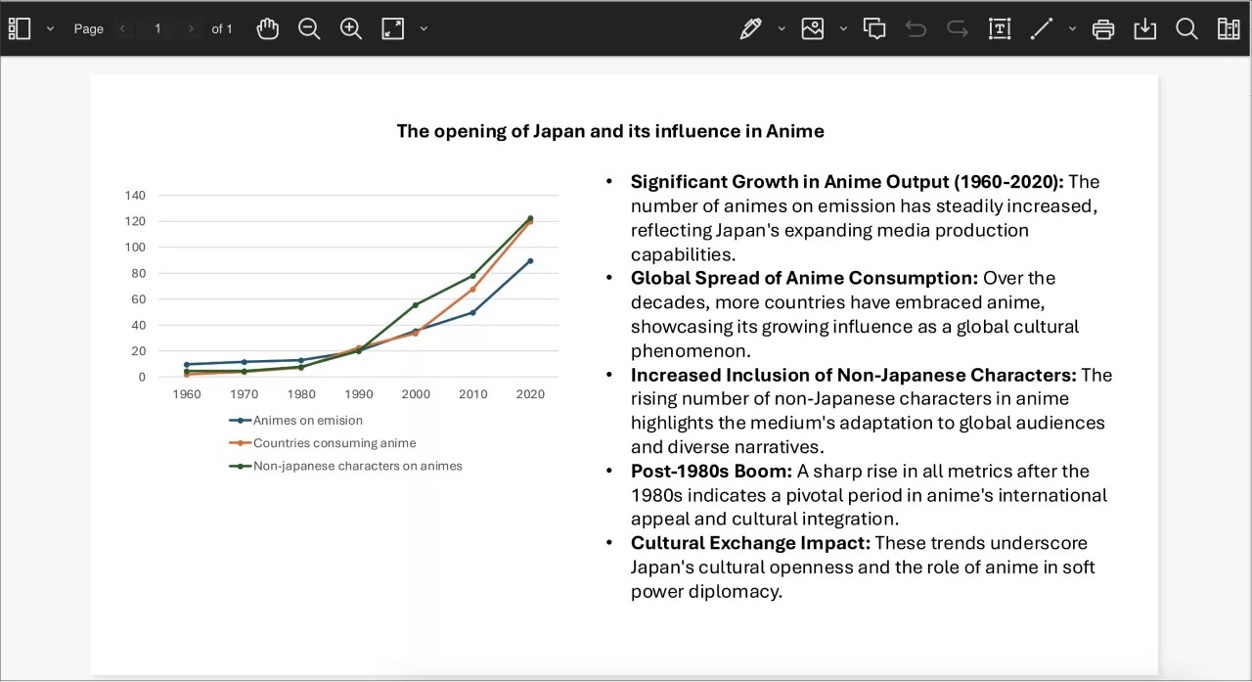Click the page number input field
Image resolution: width=1252 pixels, height=682 pixels.
tap(157, 28)
